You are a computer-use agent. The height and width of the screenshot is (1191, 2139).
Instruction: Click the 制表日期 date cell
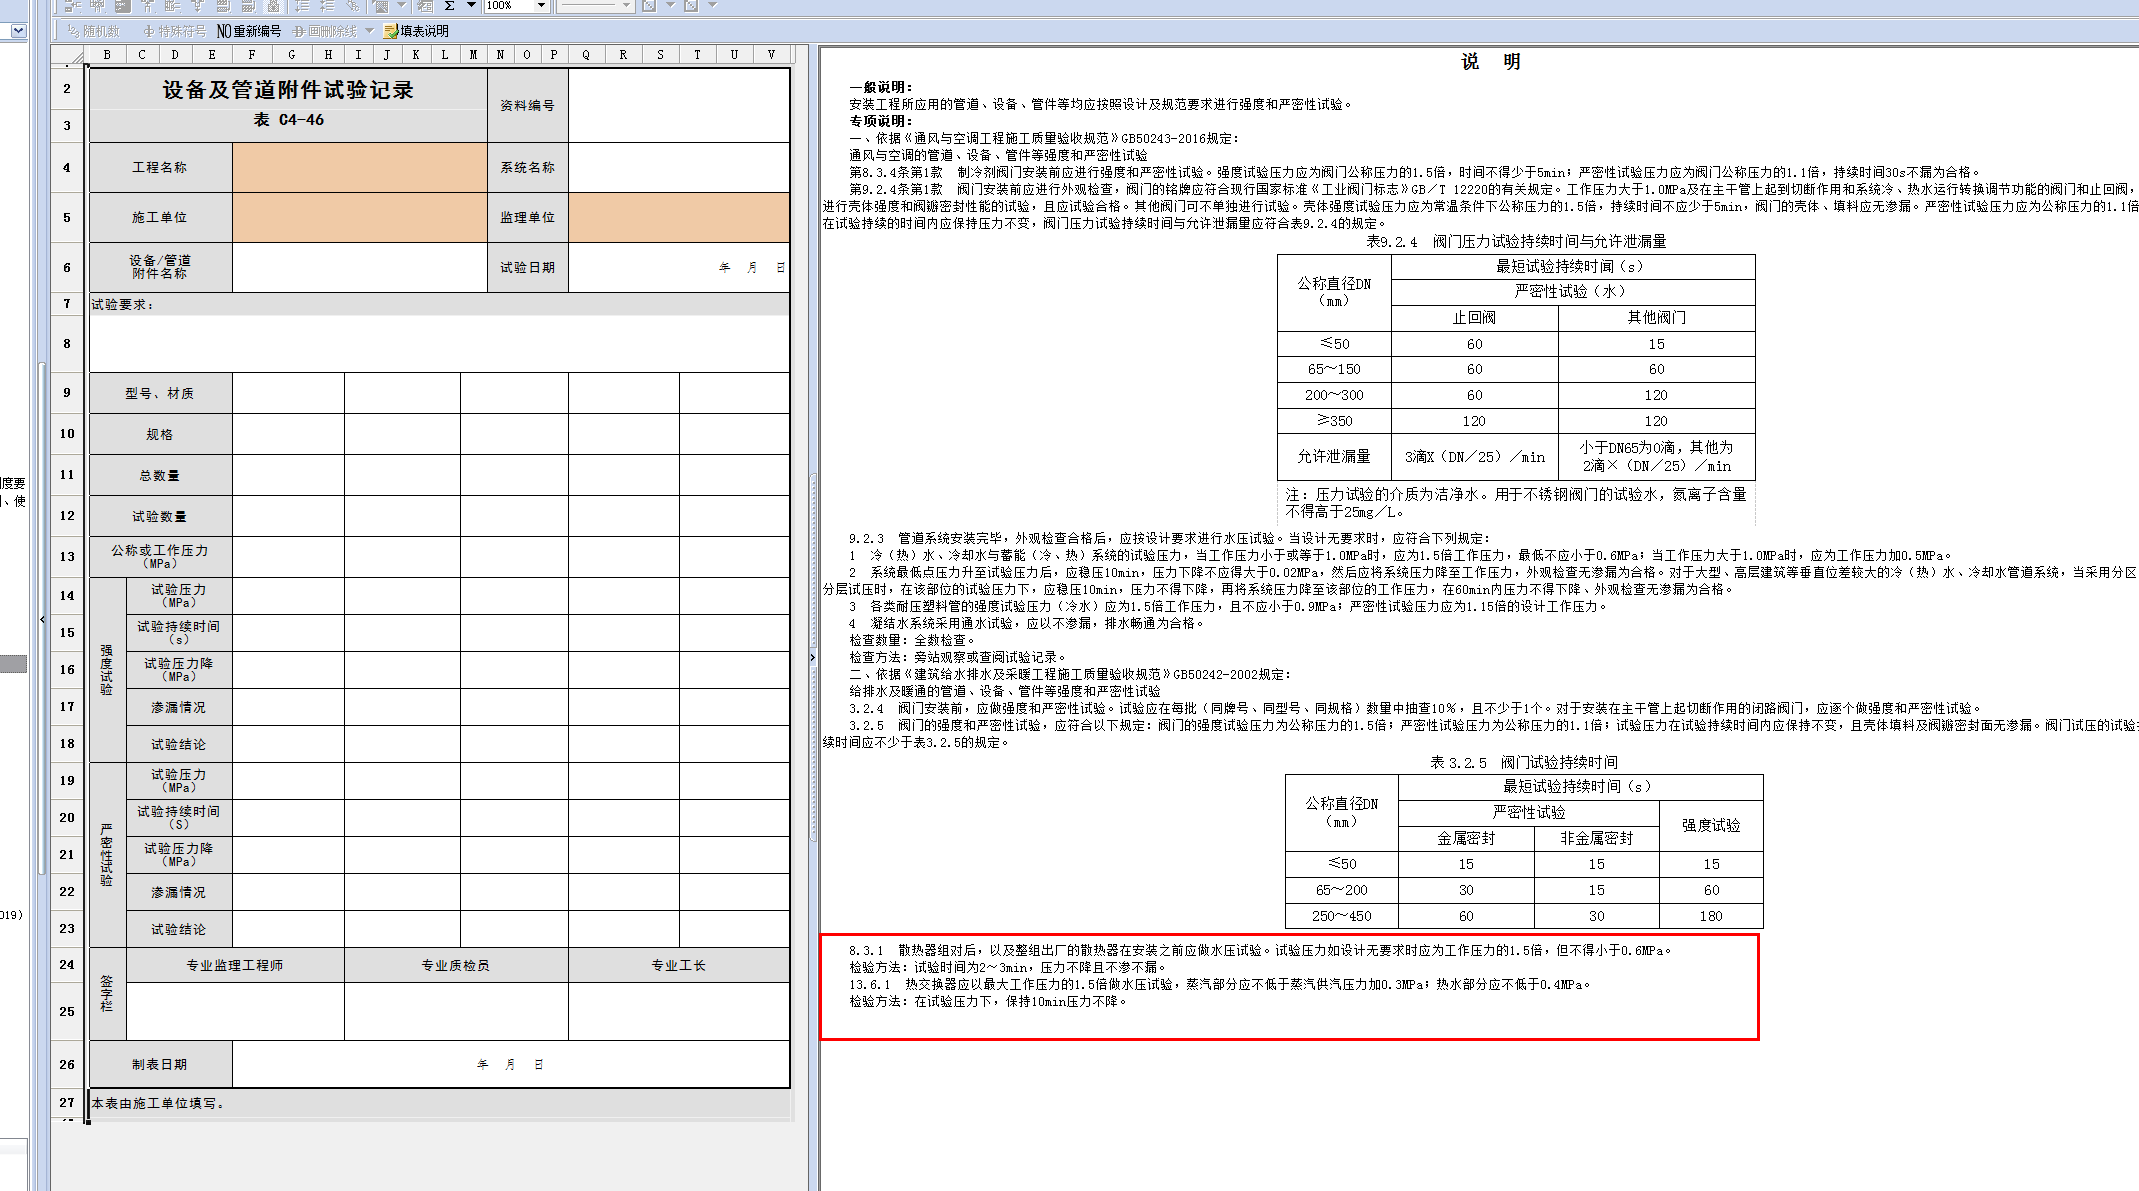(511, 1064)
